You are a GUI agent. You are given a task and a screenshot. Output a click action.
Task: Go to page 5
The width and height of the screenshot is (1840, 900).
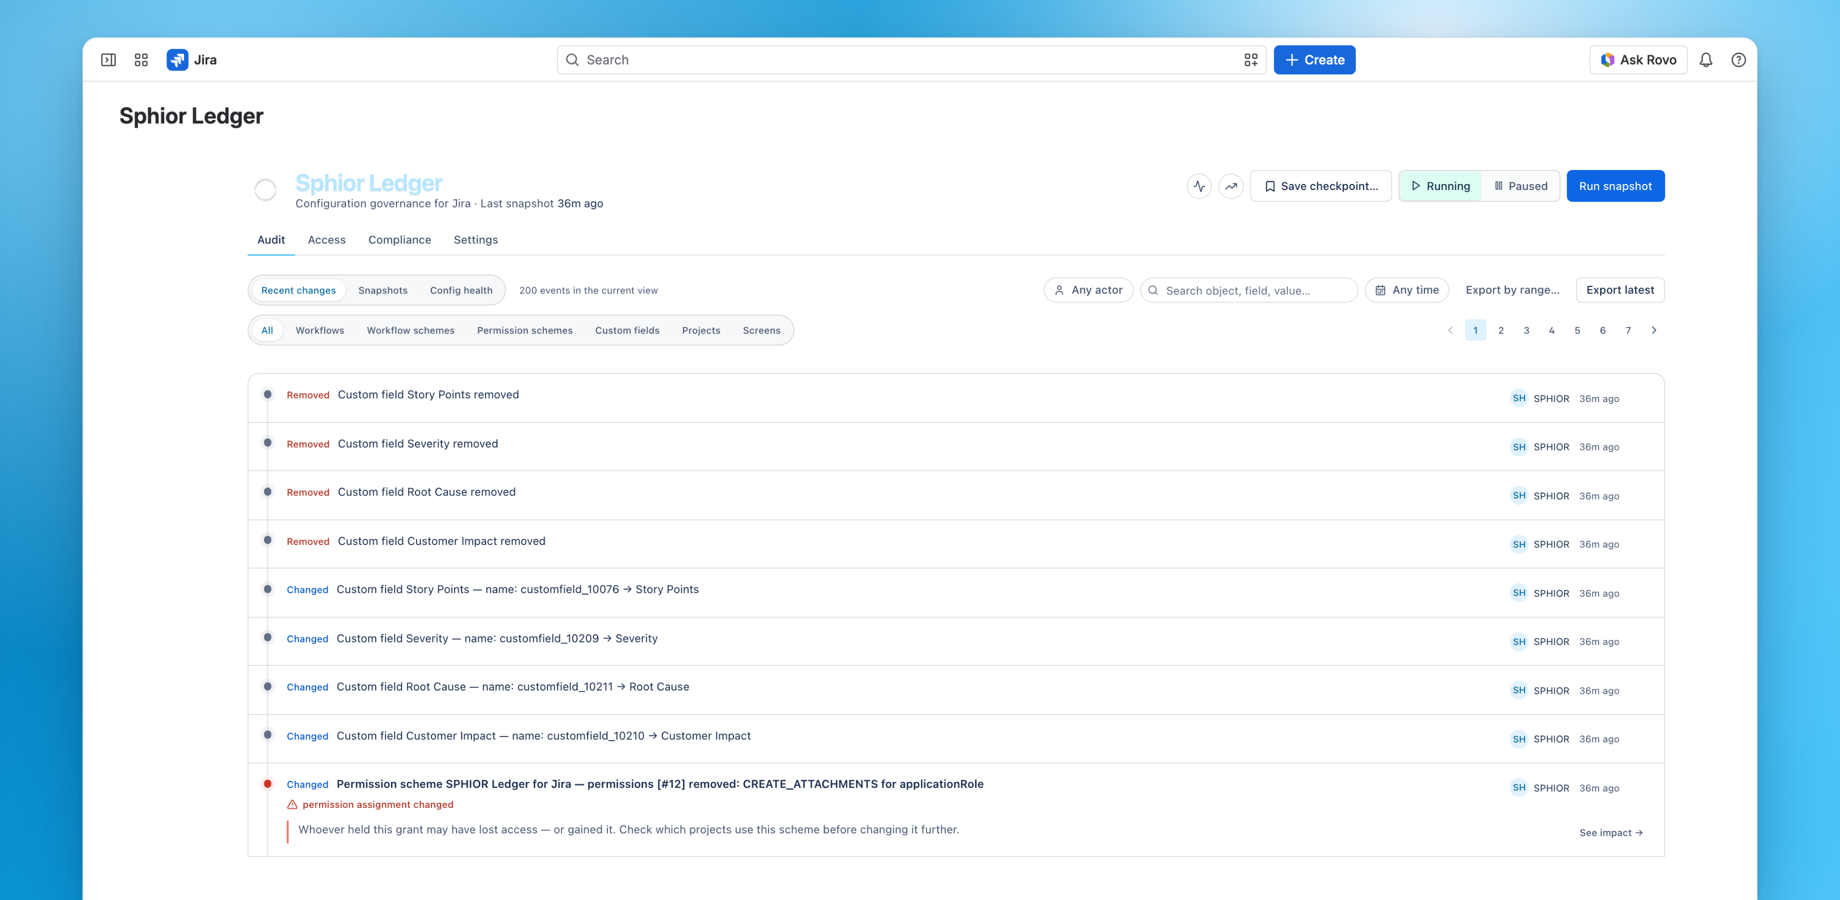[1577, 330]
